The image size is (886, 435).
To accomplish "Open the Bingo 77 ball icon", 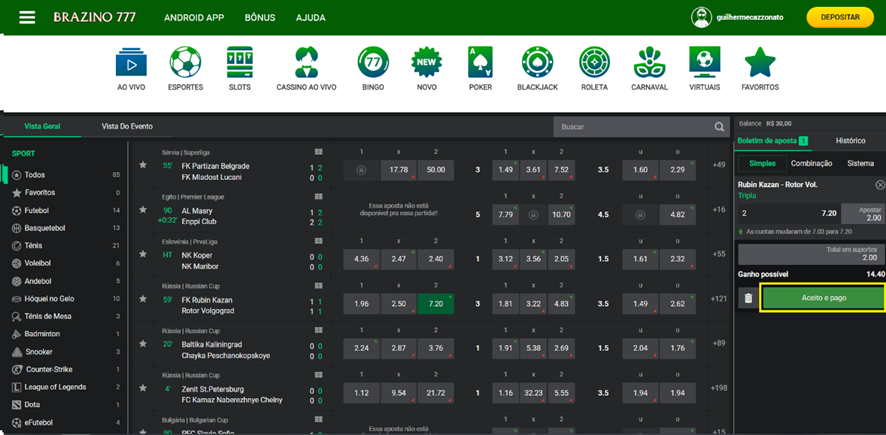I will pos(373,62).
